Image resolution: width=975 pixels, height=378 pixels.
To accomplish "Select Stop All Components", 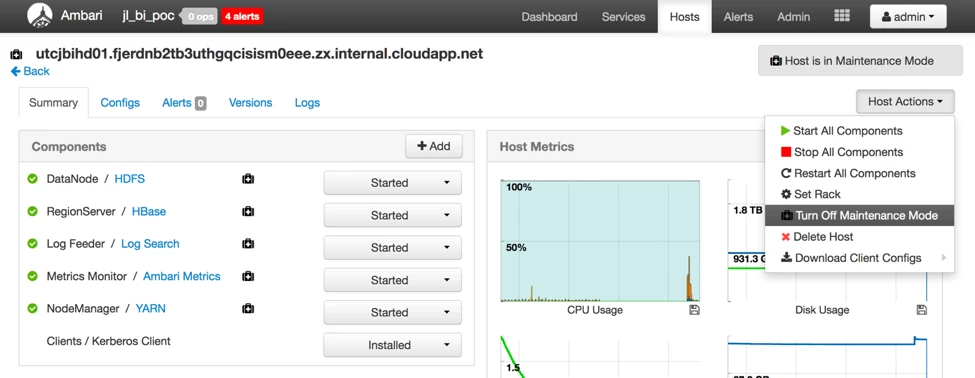I will pos(859,152).
